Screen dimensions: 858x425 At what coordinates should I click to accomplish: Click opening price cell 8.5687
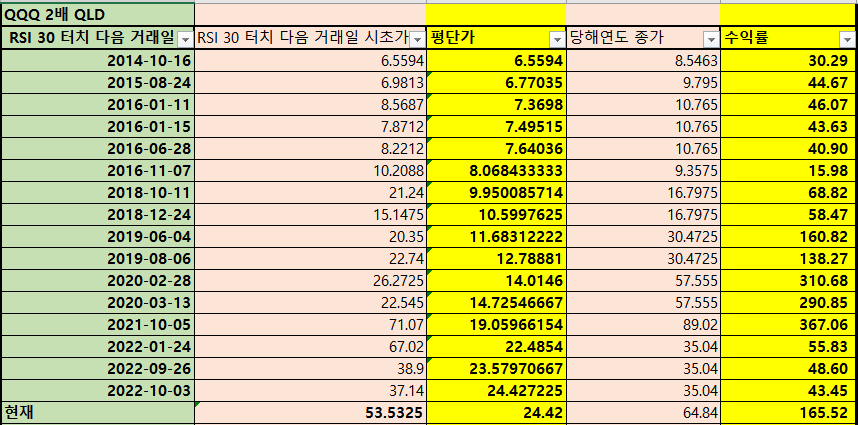310,105
